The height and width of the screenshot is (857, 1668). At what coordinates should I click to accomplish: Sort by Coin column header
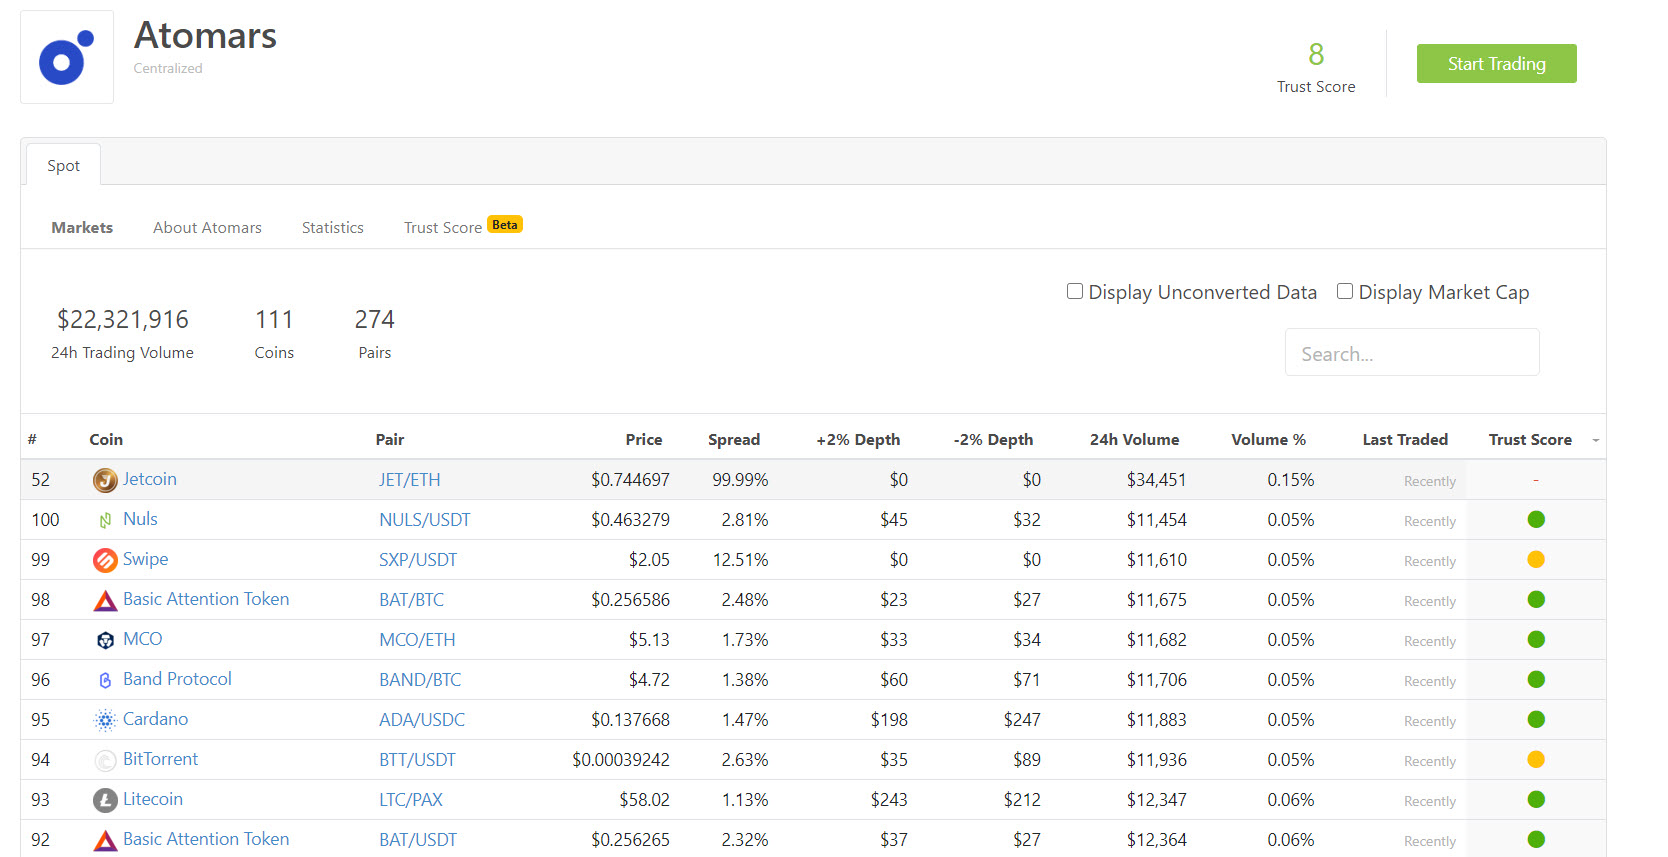106,440
